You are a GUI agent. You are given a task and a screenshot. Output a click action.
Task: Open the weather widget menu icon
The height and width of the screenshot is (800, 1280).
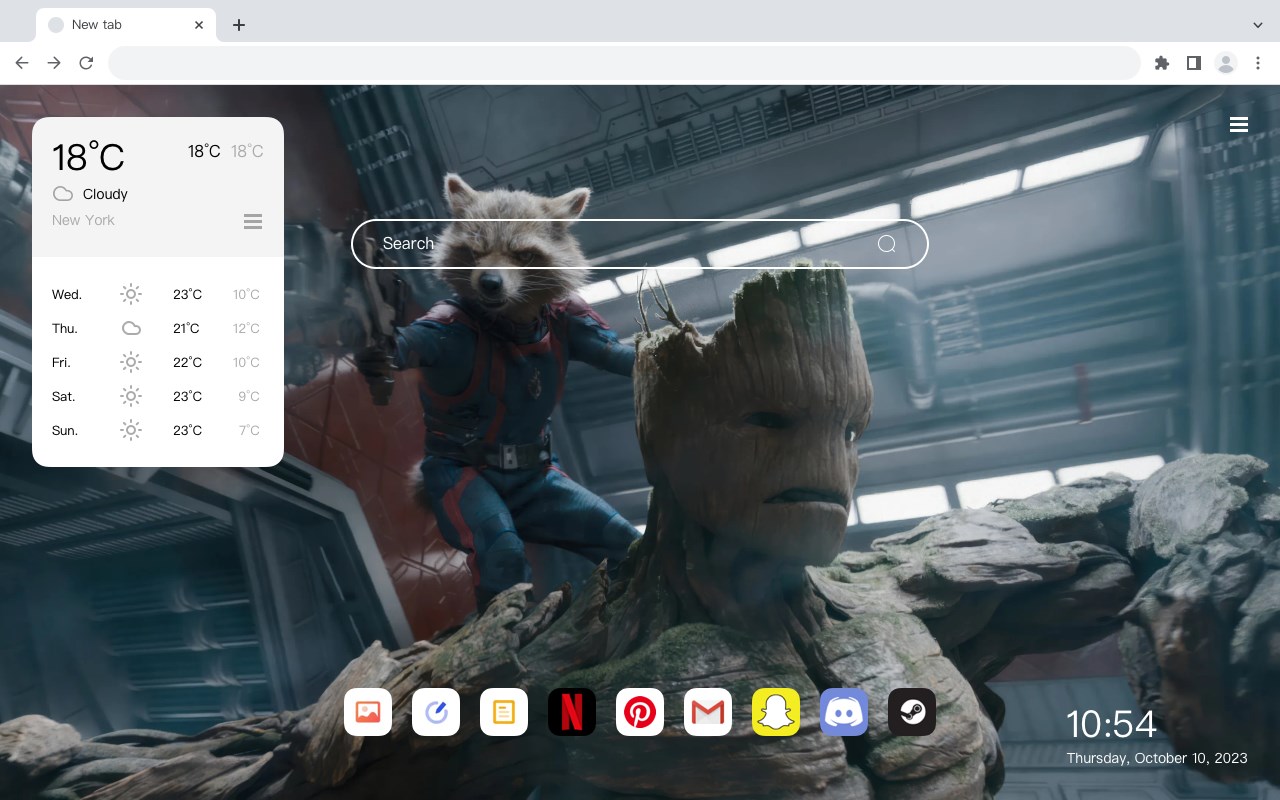[x=253, y=221]
